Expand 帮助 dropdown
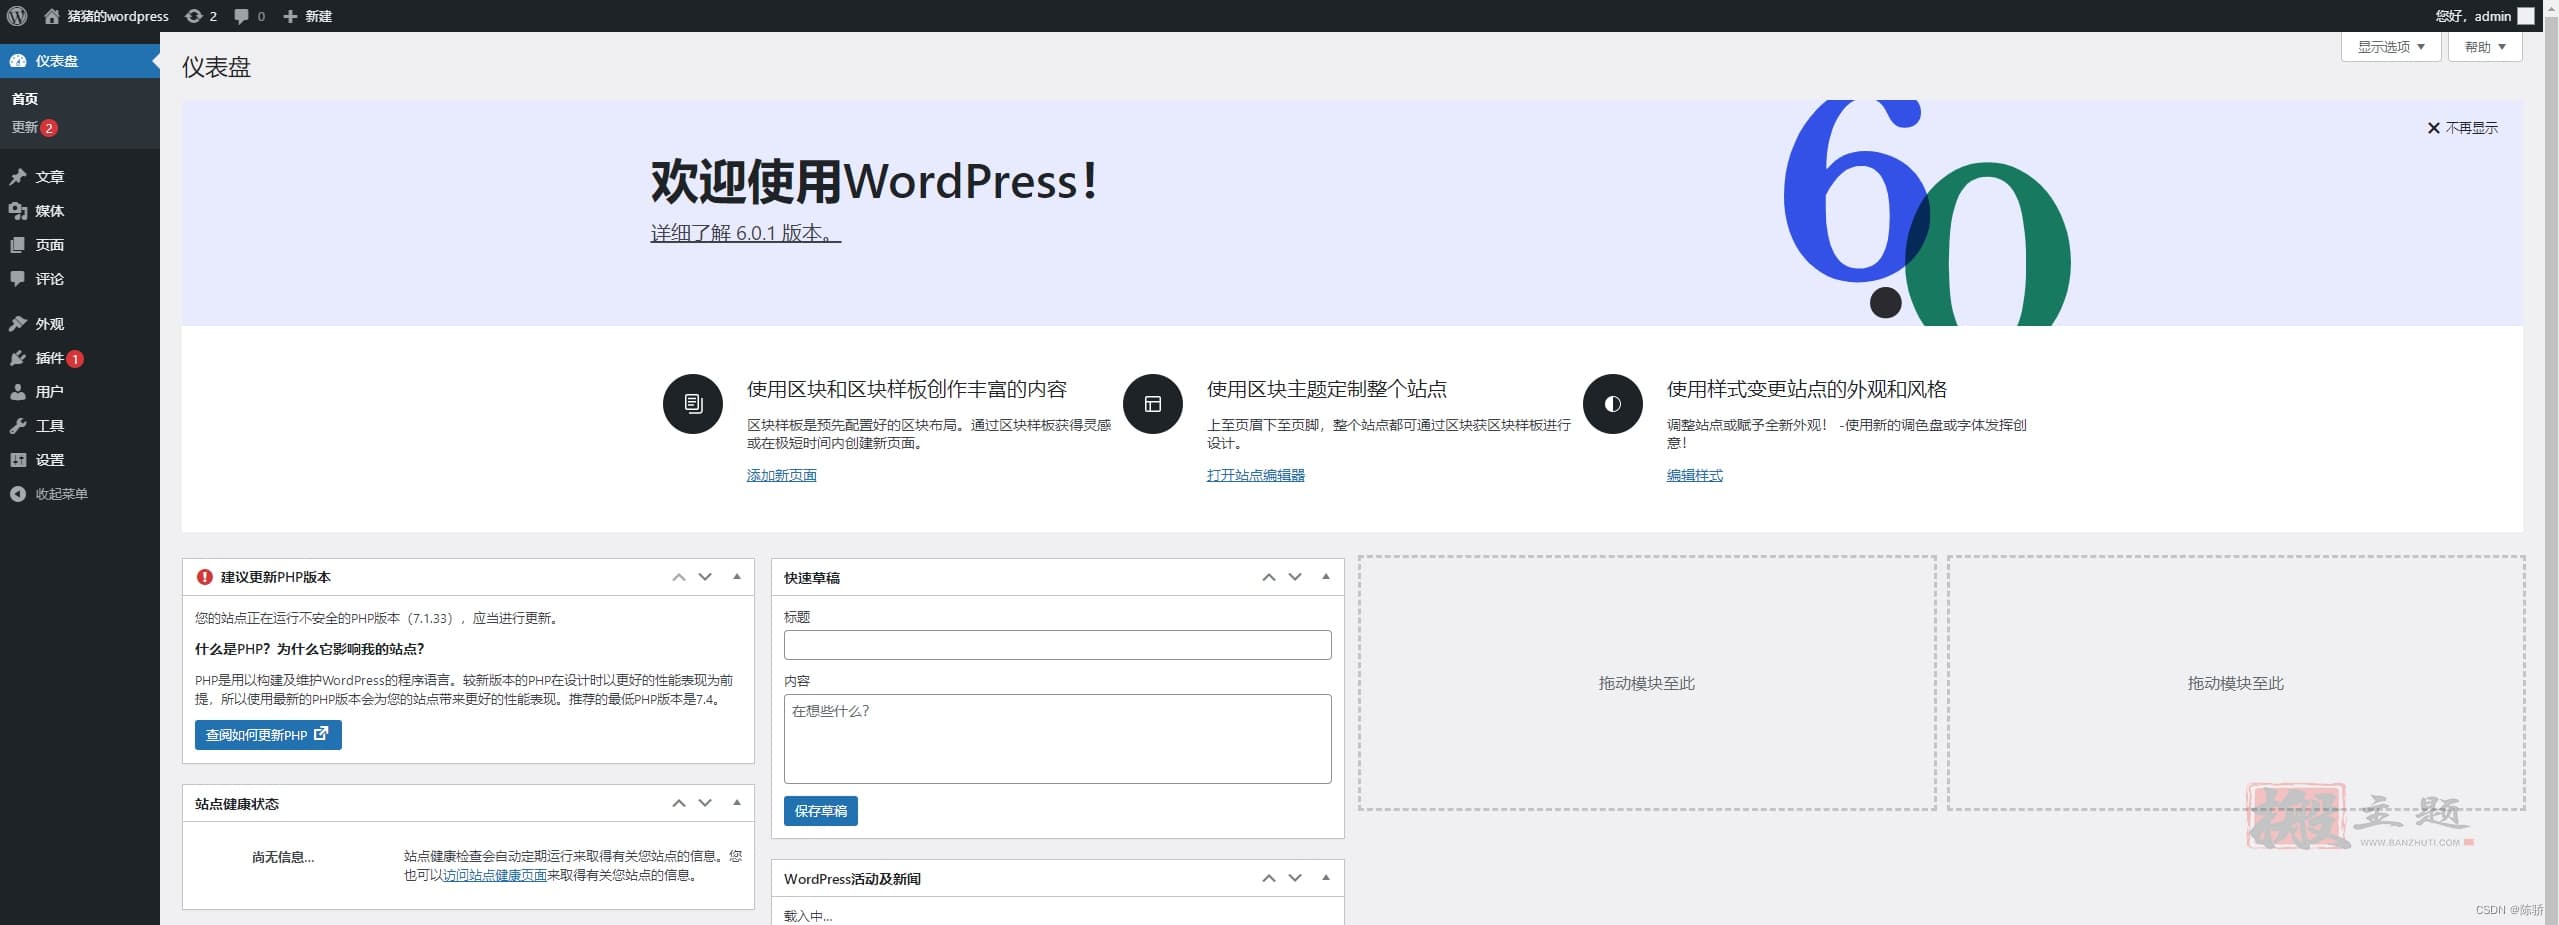Image resolution: width=2559 pixels, height=925 pixels. (2485, 47)
